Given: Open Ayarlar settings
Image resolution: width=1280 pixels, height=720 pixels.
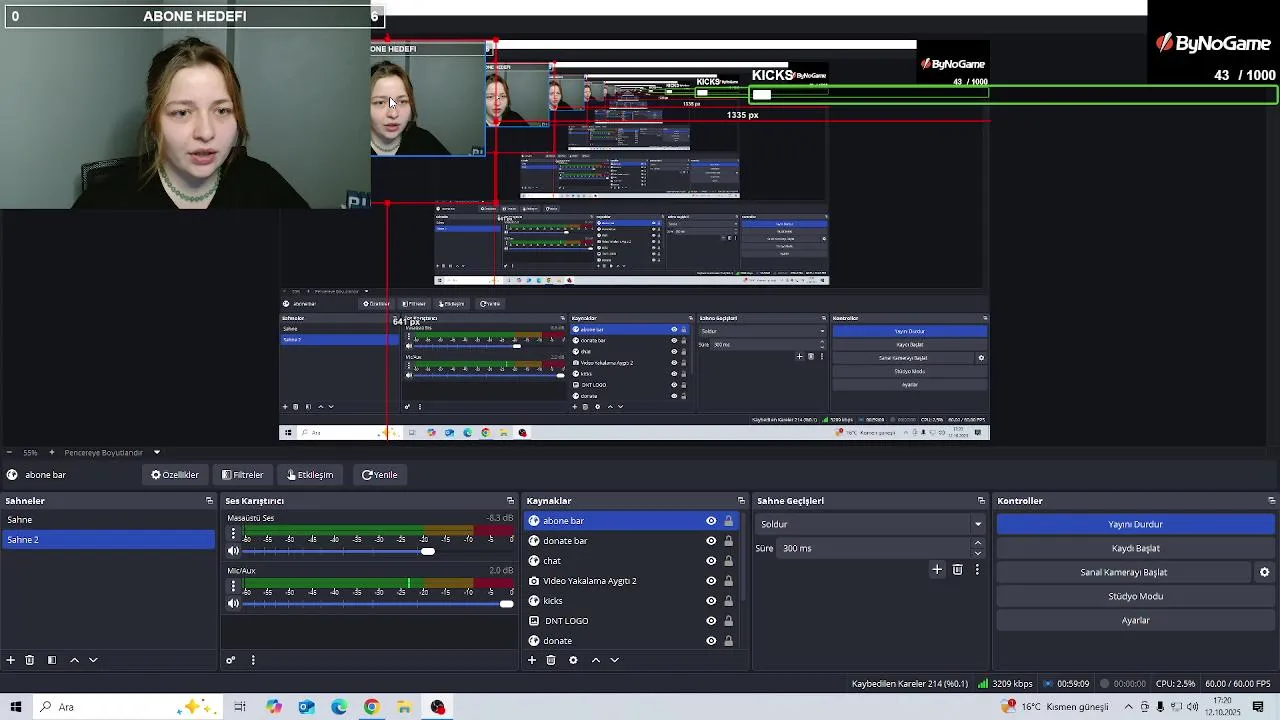Looking at the screenshot, I should point(1135,620).
